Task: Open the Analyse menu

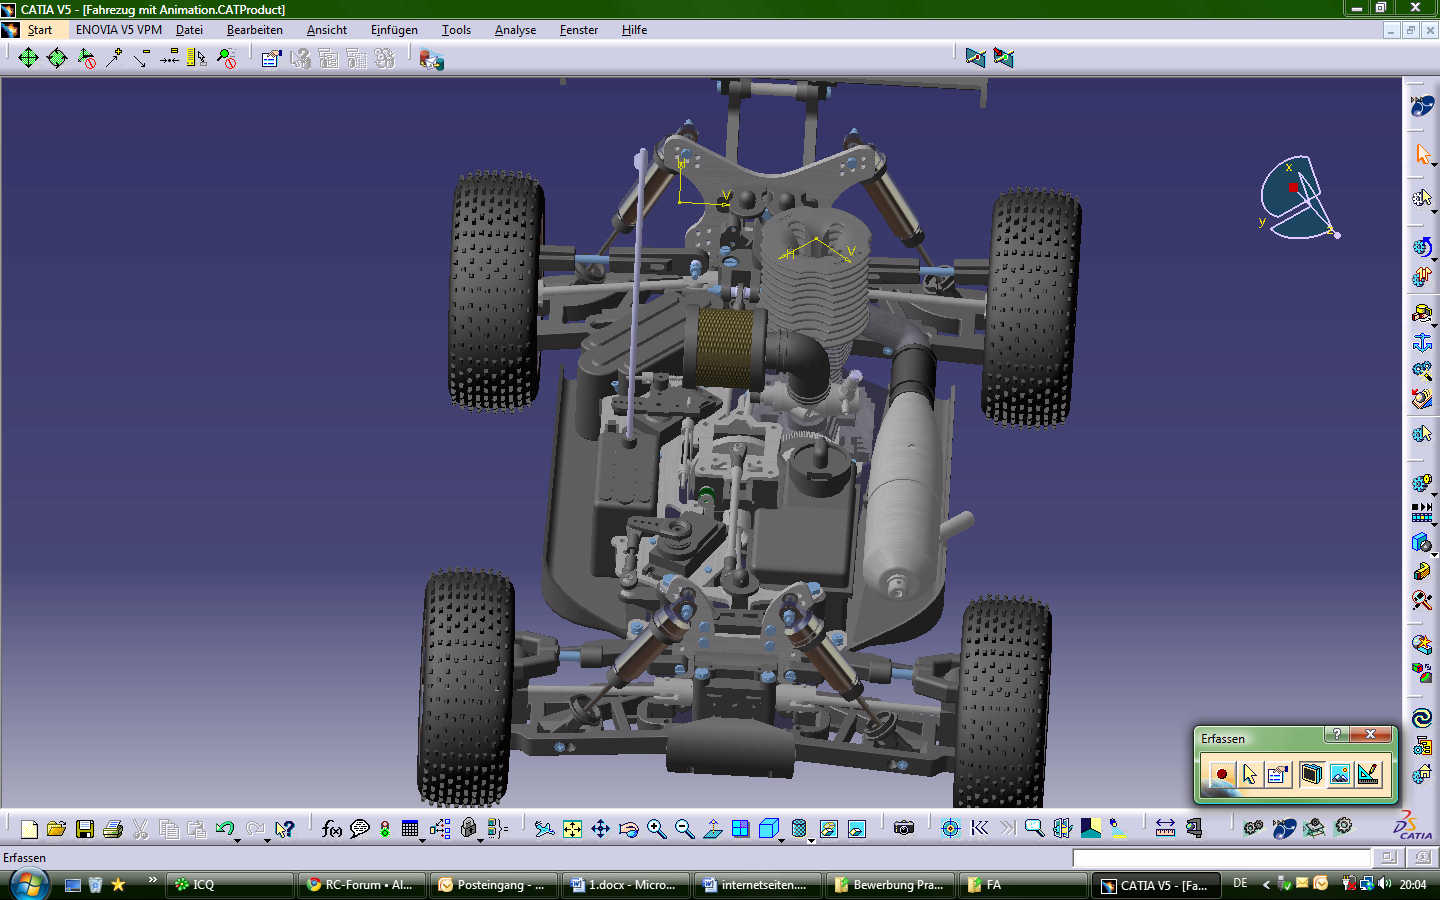Action: click(515, 30)
